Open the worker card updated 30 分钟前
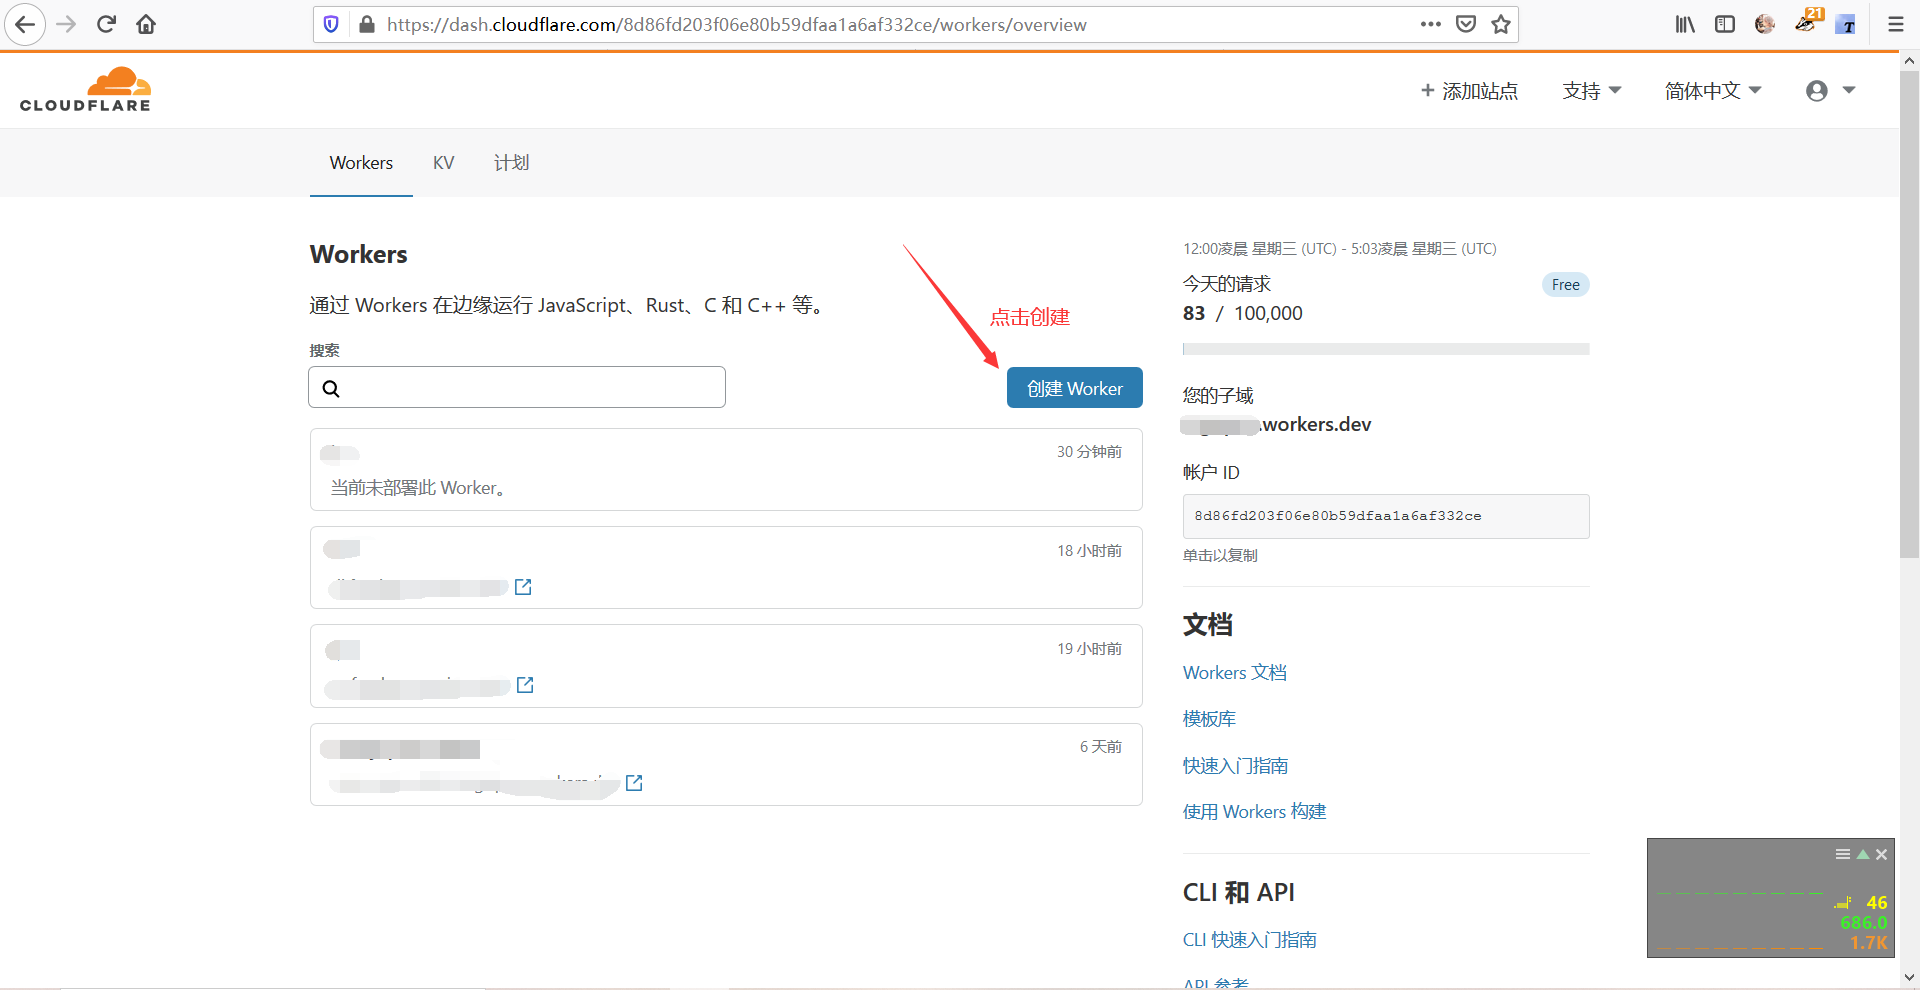Screen dimensions: 1920x990 pyautogui.click(x=726, y=470)
